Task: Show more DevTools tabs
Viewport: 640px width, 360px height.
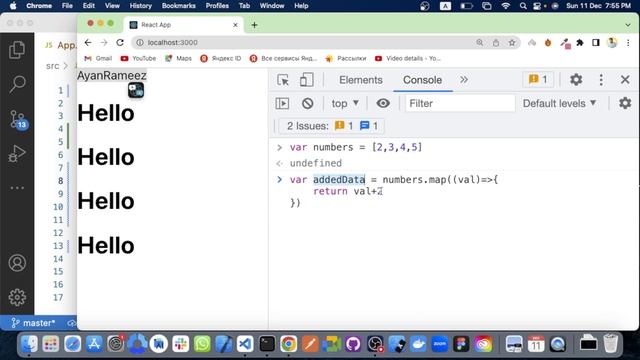Action: [464, 80]
